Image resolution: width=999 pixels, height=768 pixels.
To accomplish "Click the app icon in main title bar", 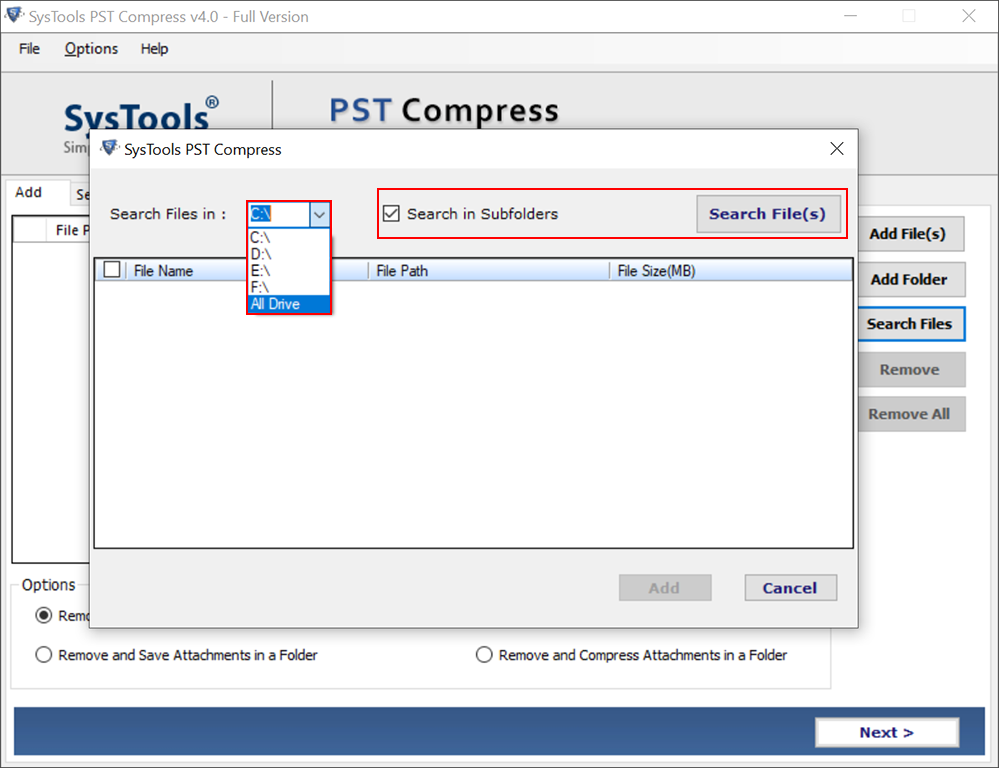I will point(14,15).
